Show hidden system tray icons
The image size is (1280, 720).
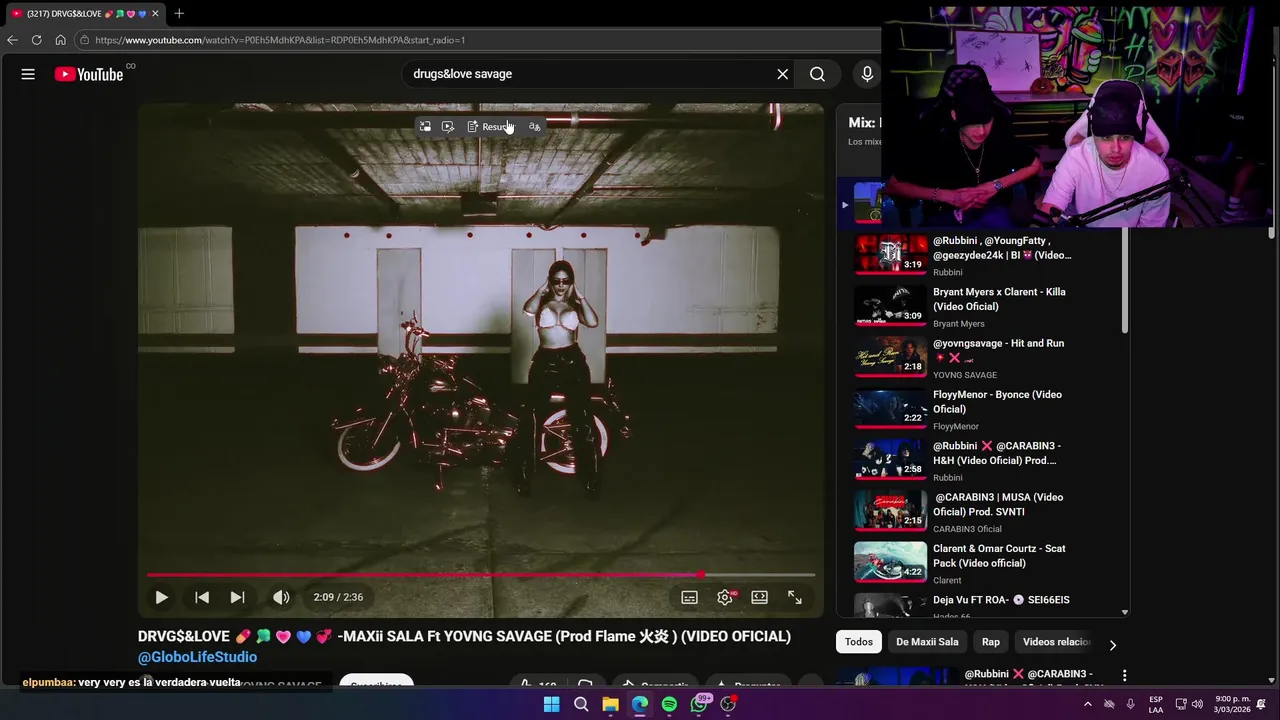(1088, 704)
